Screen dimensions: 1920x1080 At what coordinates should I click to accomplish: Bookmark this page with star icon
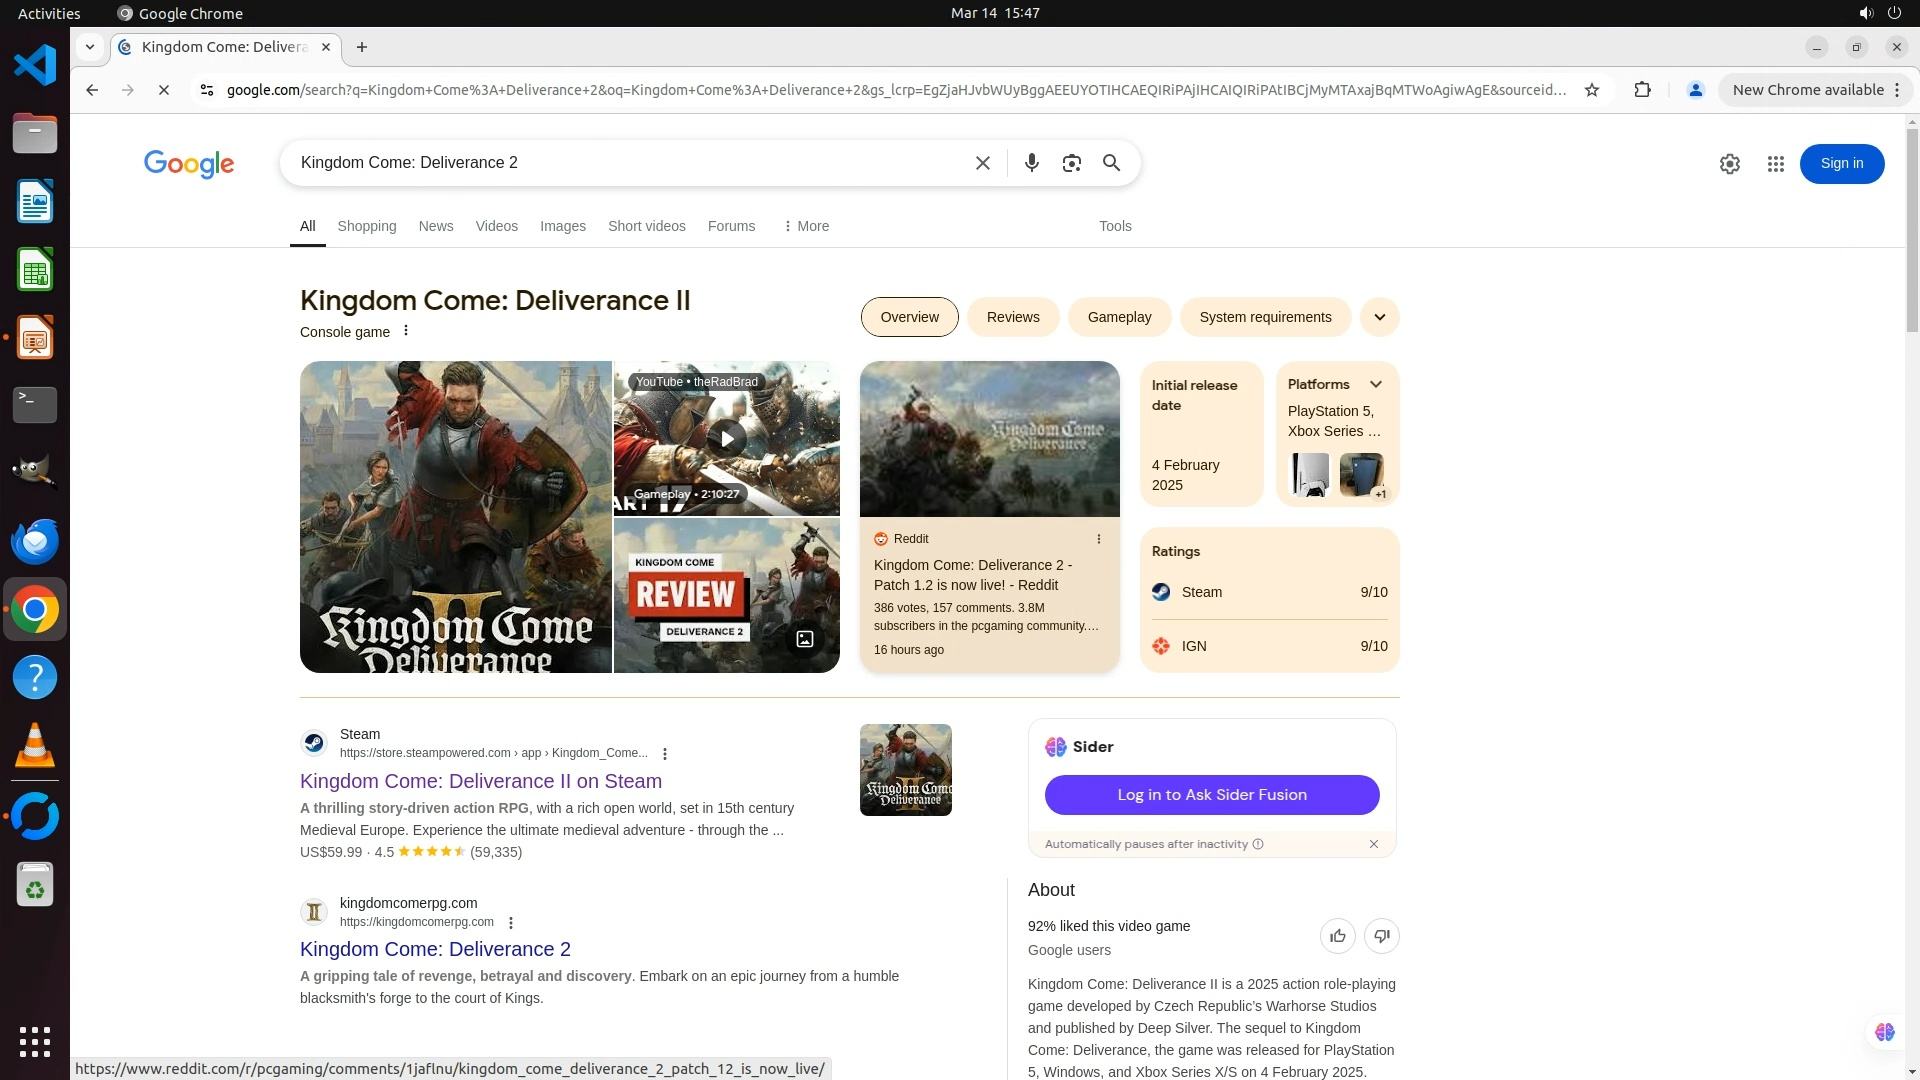tap(1592, 90)
